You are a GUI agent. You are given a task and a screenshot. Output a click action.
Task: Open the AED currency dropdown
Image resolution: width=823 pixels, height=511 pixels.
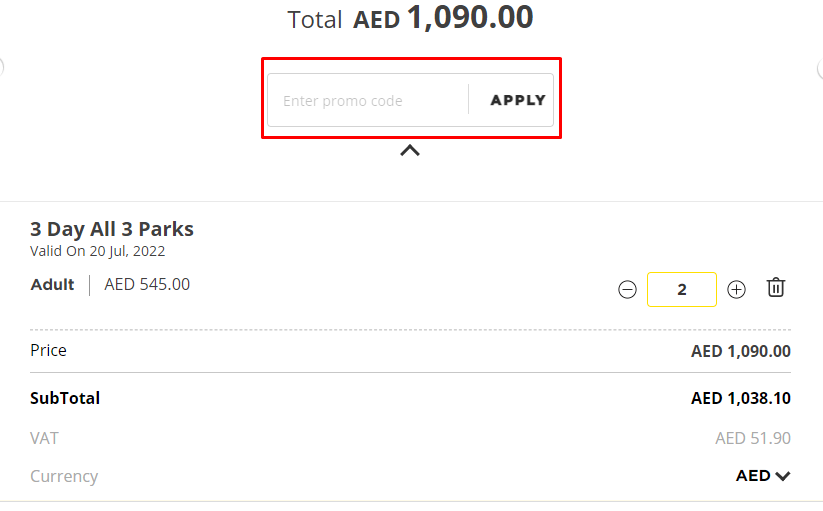tap(763, 476)
